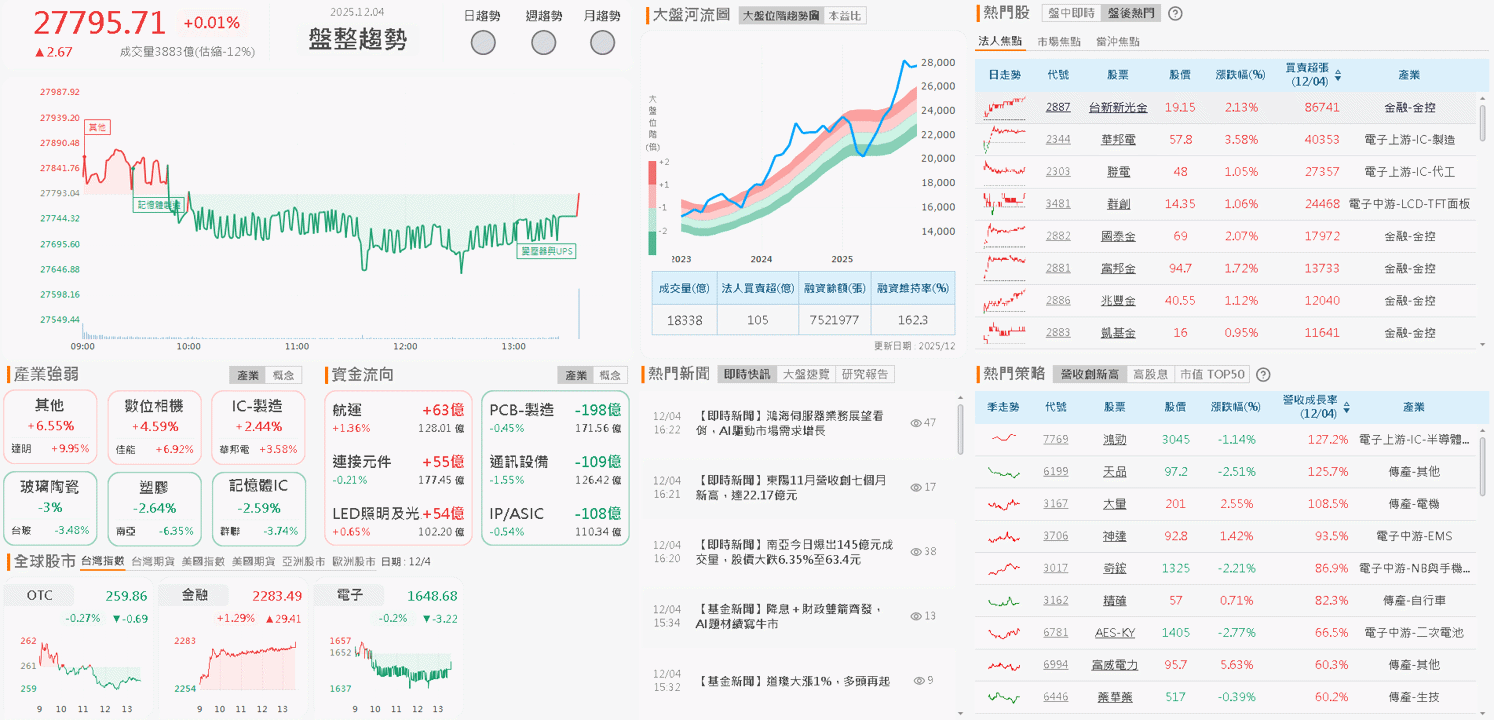Open the 記憶體IC industry card
The image size is (1494, 720).
point(257,509)
